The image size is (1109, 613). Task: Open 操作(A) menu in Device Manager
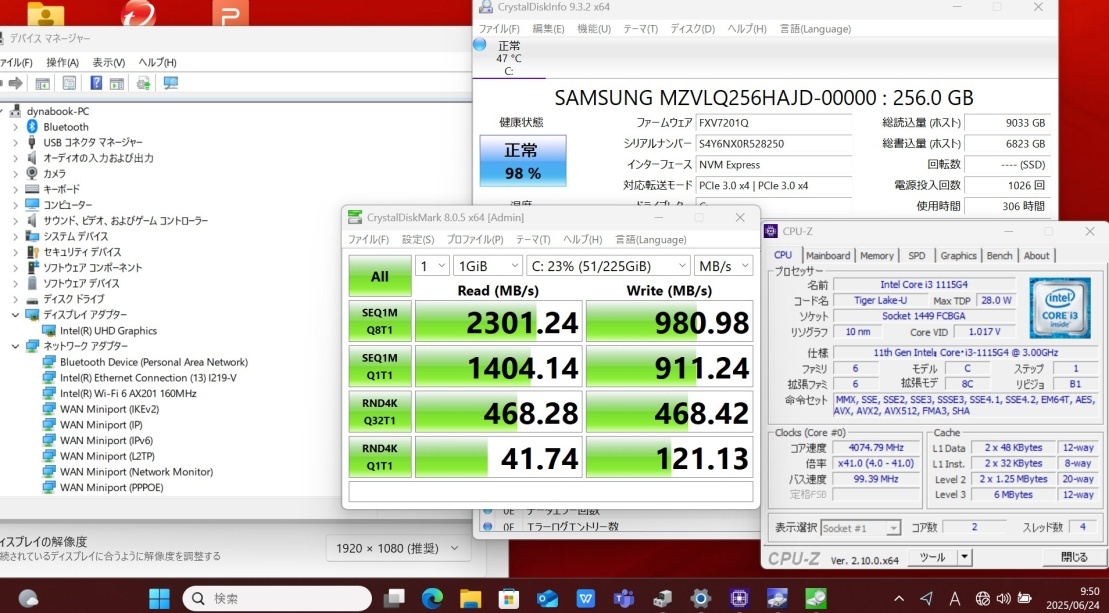(x=62, y=62)
